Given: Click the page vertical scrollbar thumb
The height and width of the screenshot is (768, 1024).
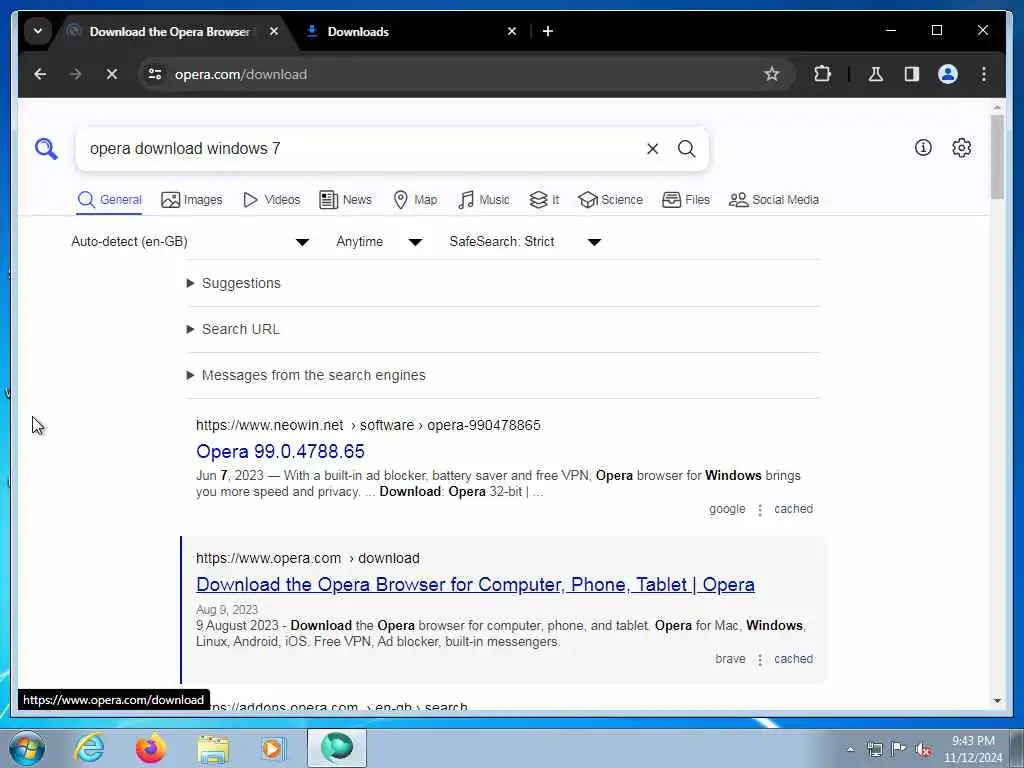Looking at the screenshot, I should point(997,157).
